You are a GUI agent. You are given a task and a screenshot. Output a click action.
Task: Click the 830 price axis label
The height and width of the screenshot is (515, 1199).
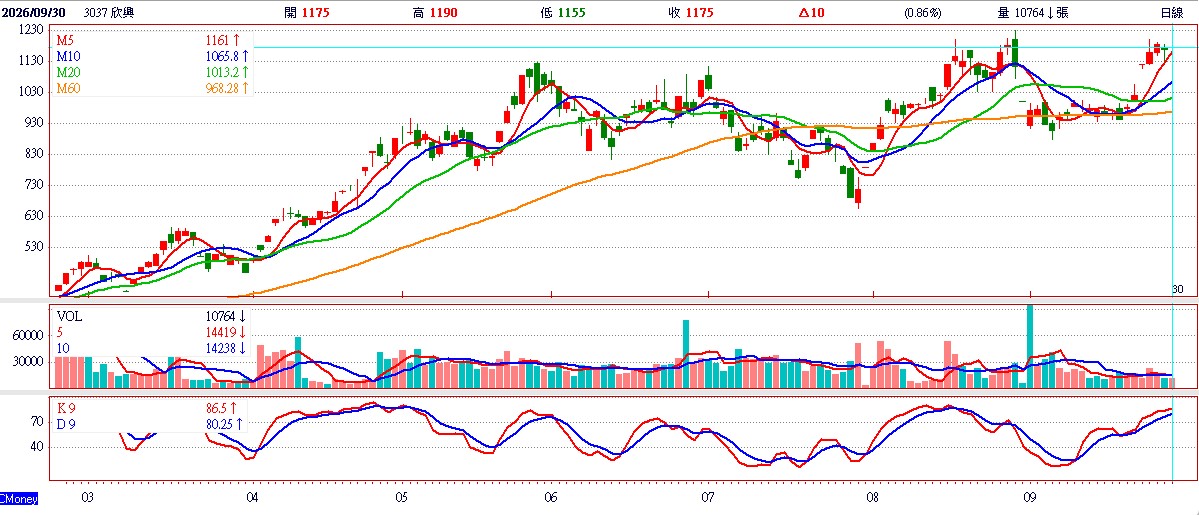(36, 154)
